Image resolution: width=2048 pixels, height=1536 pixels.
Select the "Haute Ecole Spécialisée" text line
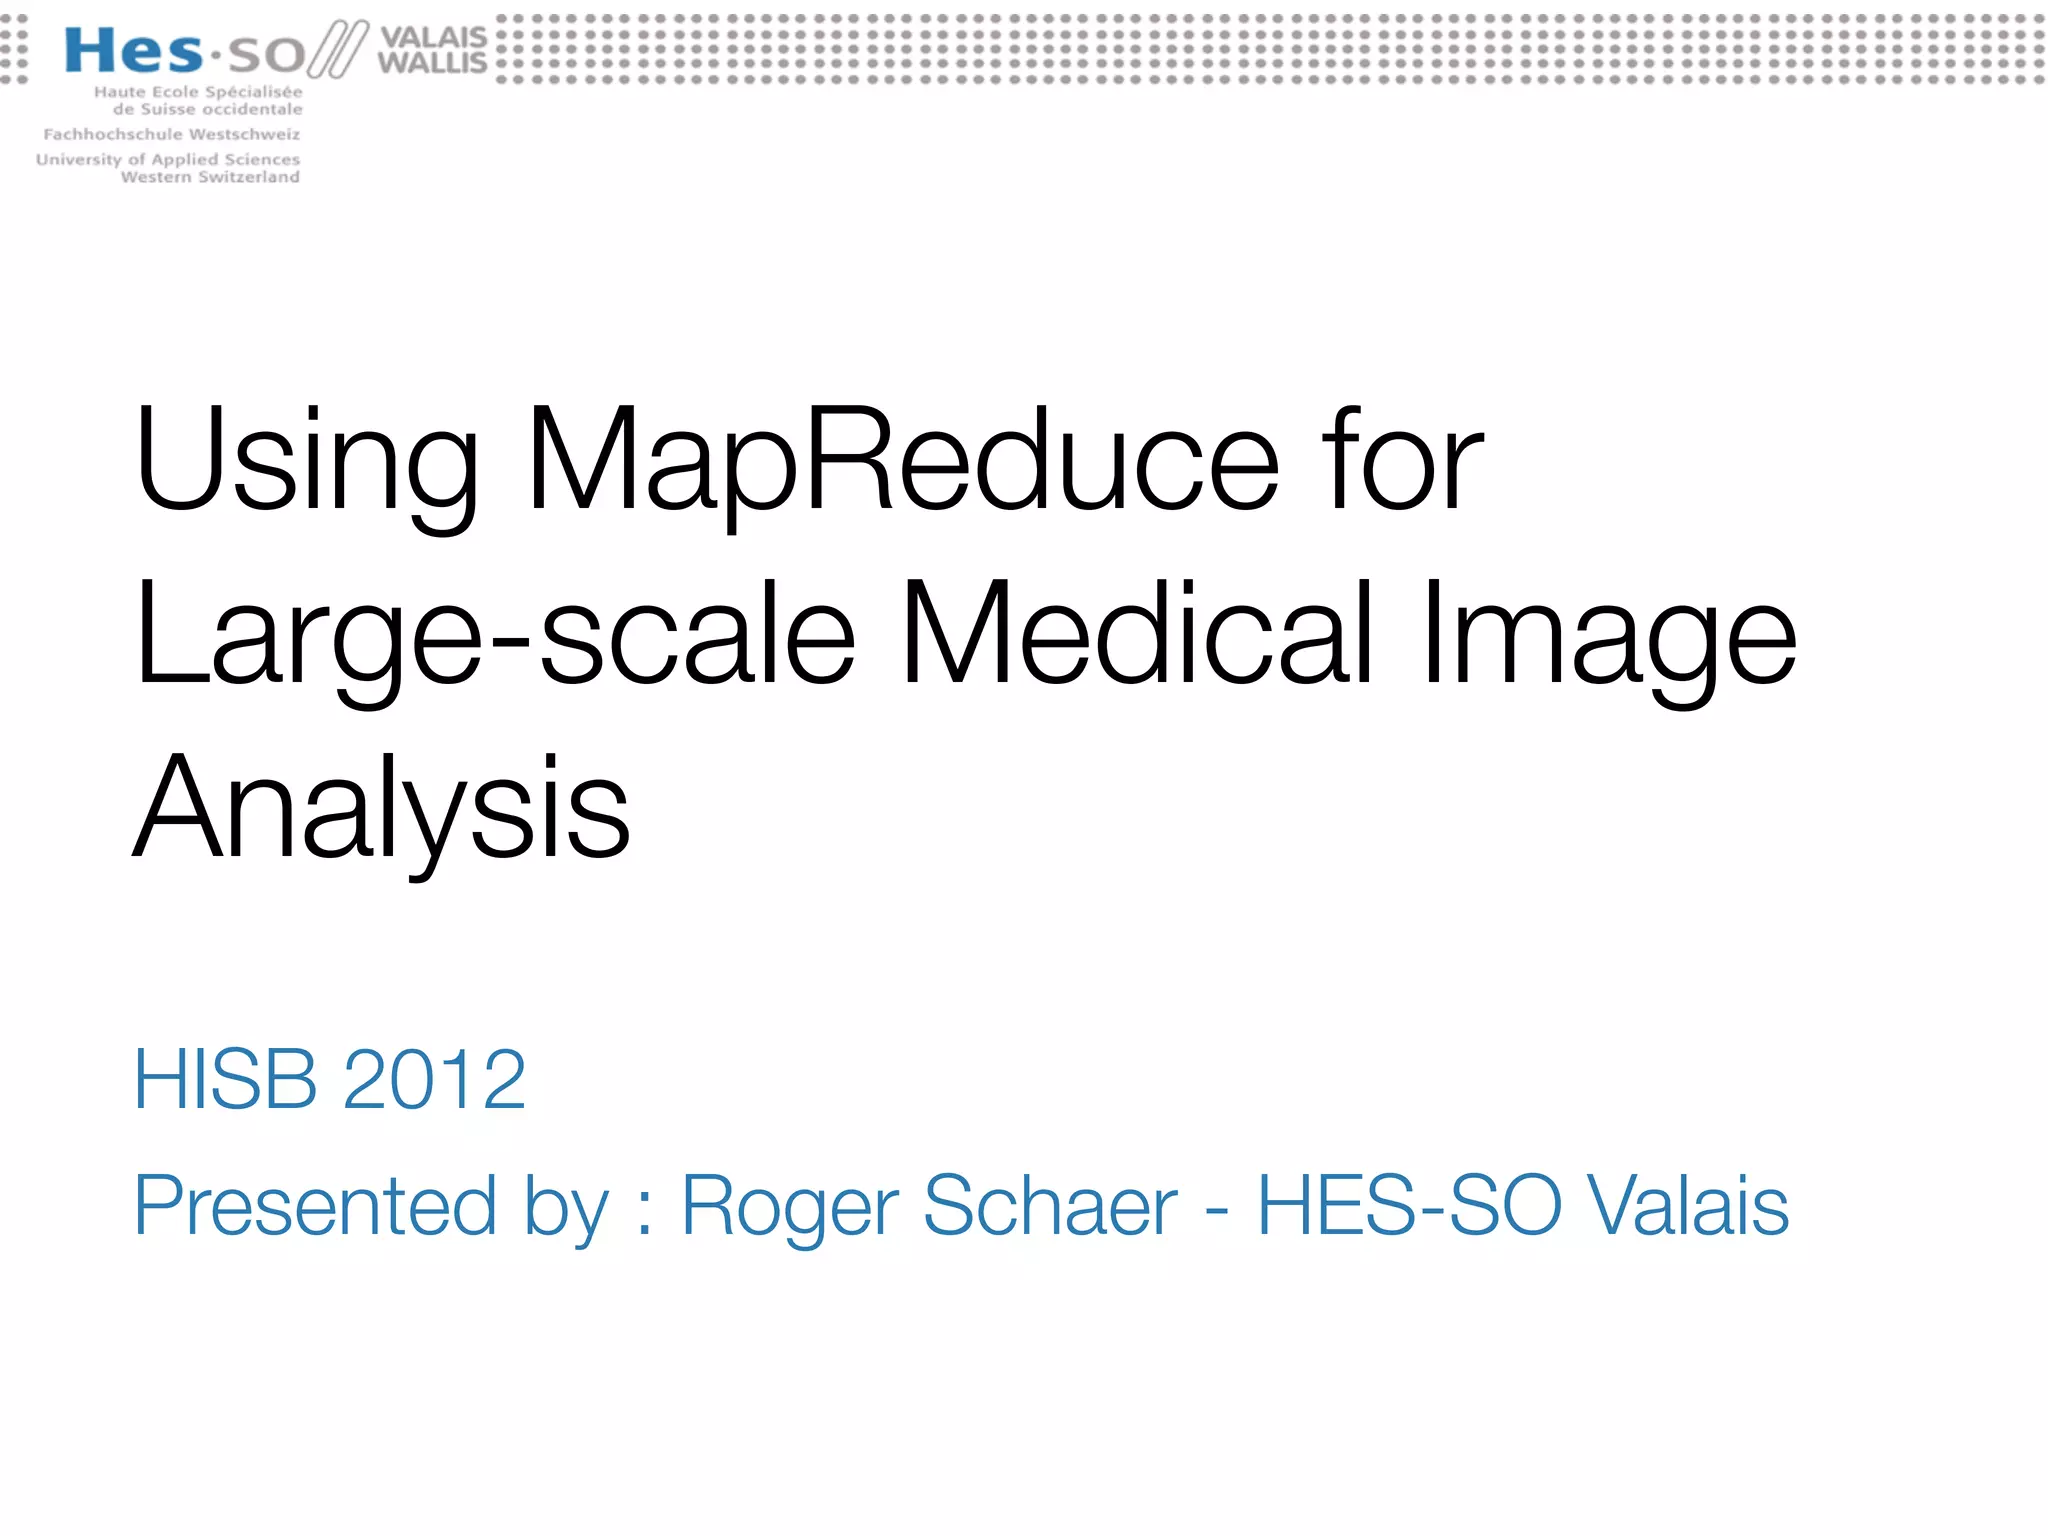pyautogui.click(x=198, y=92)
